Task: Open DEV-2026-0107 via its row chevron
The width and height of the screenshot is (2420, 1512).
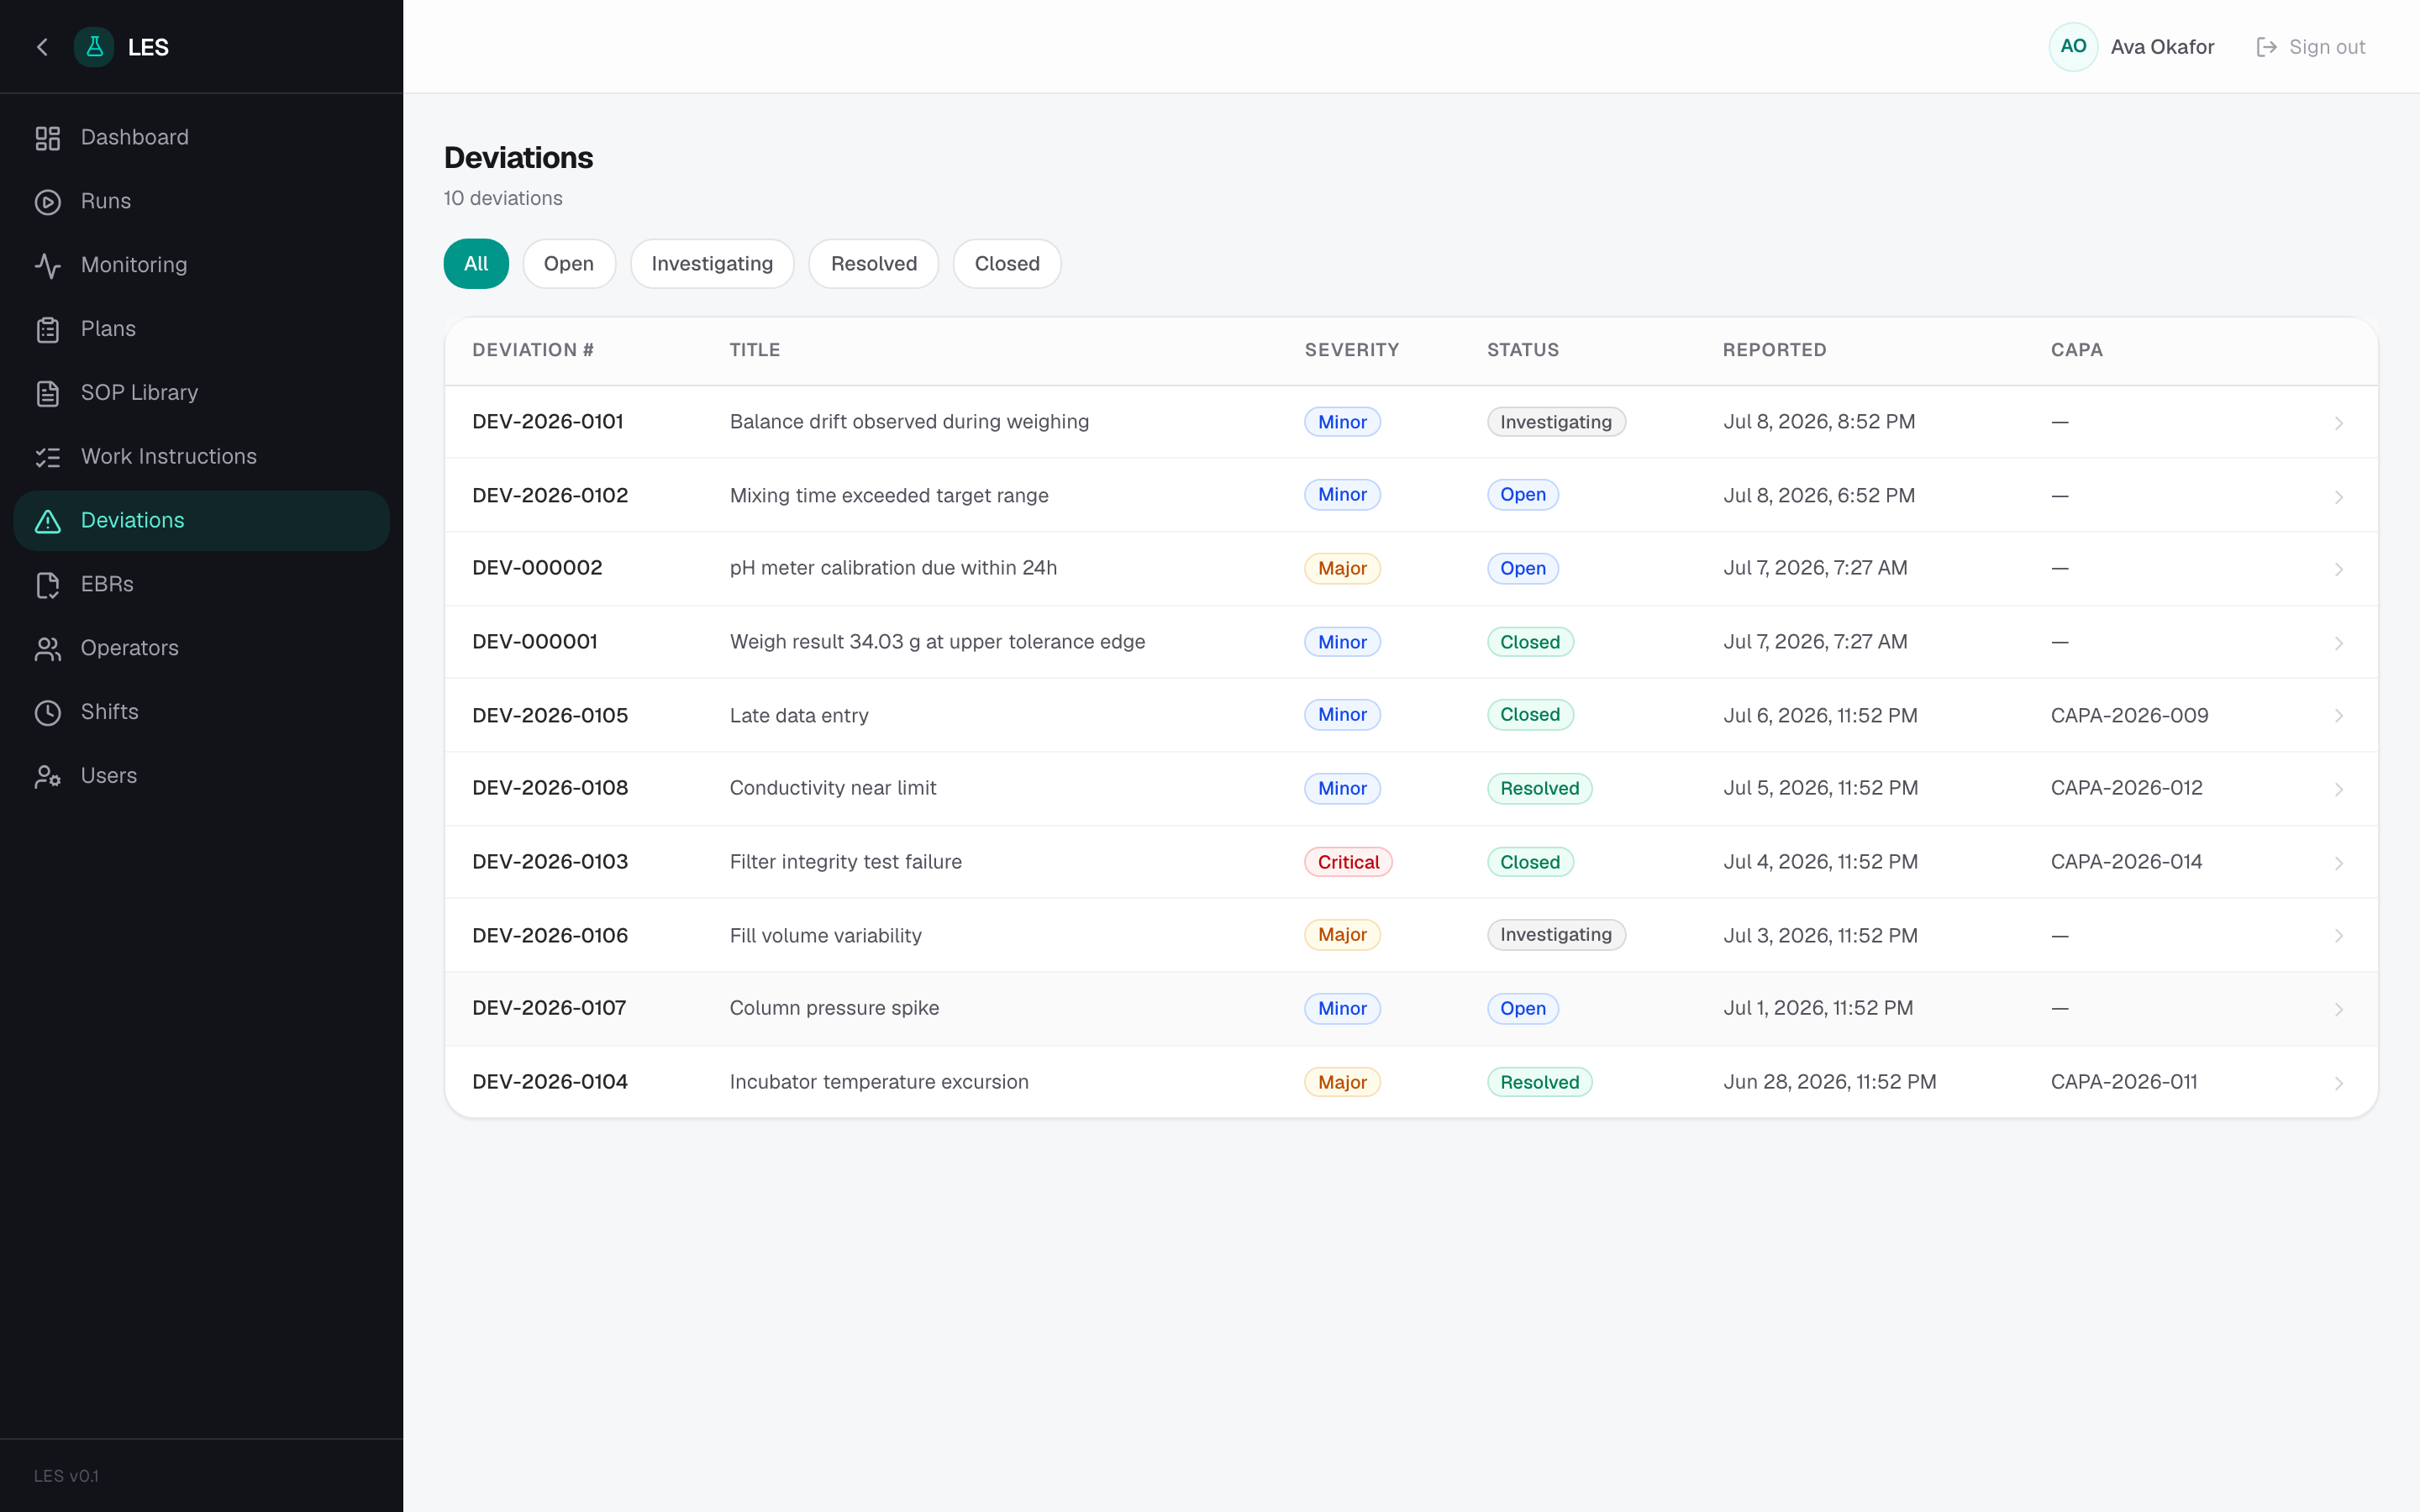Action: [2338, 1009]
